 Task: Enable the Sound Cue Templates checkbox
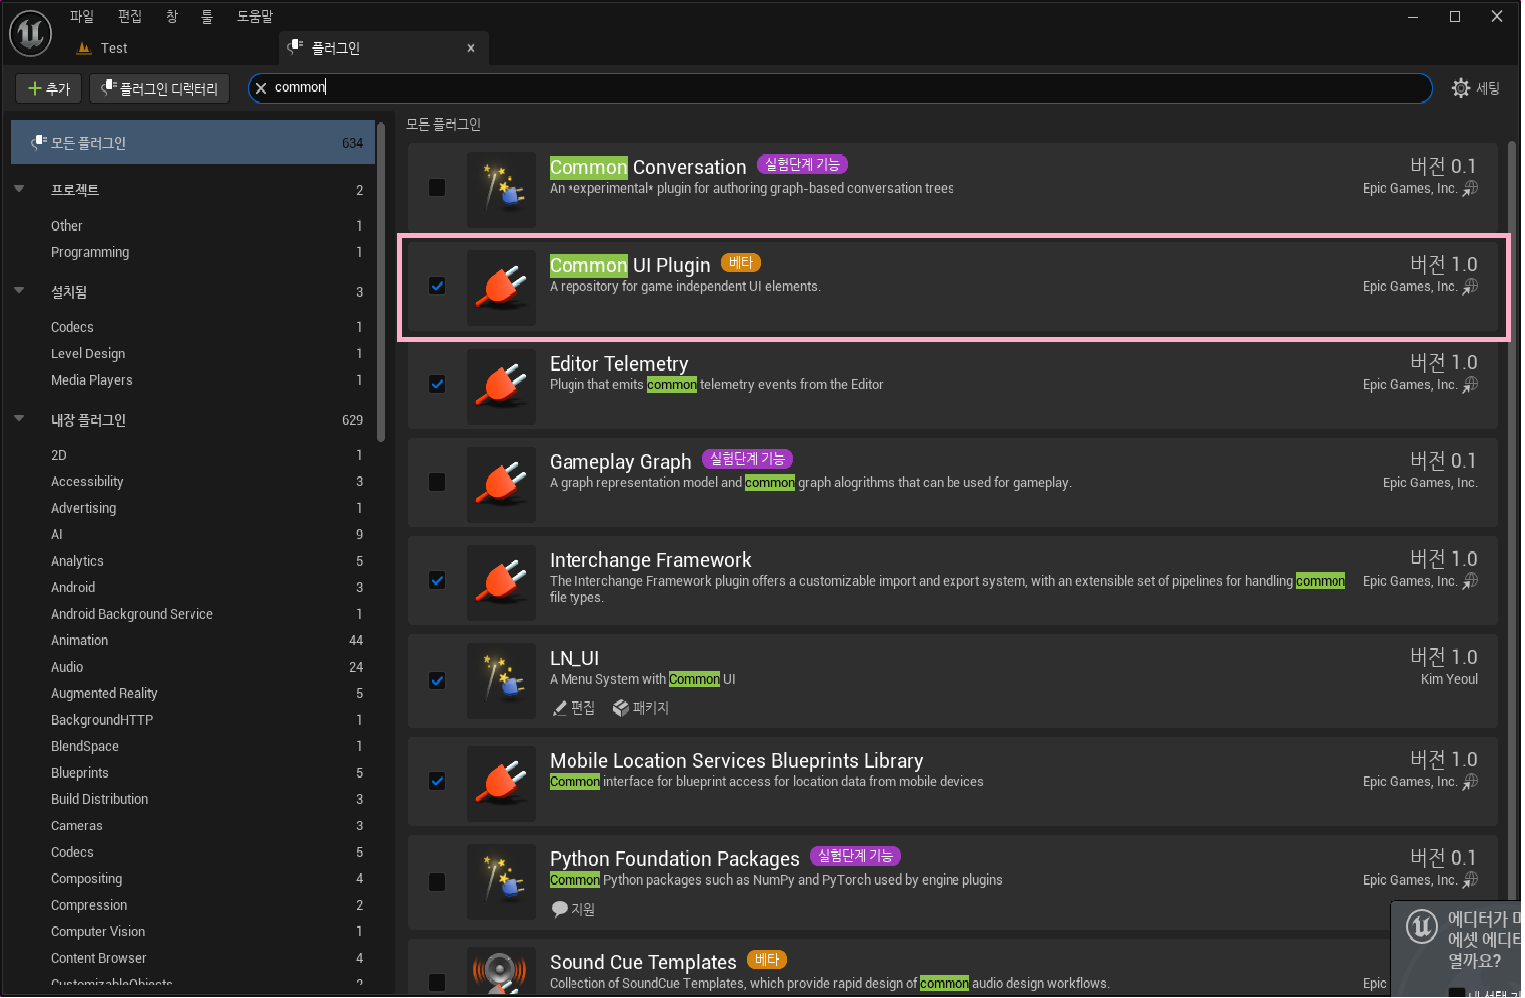437,982
